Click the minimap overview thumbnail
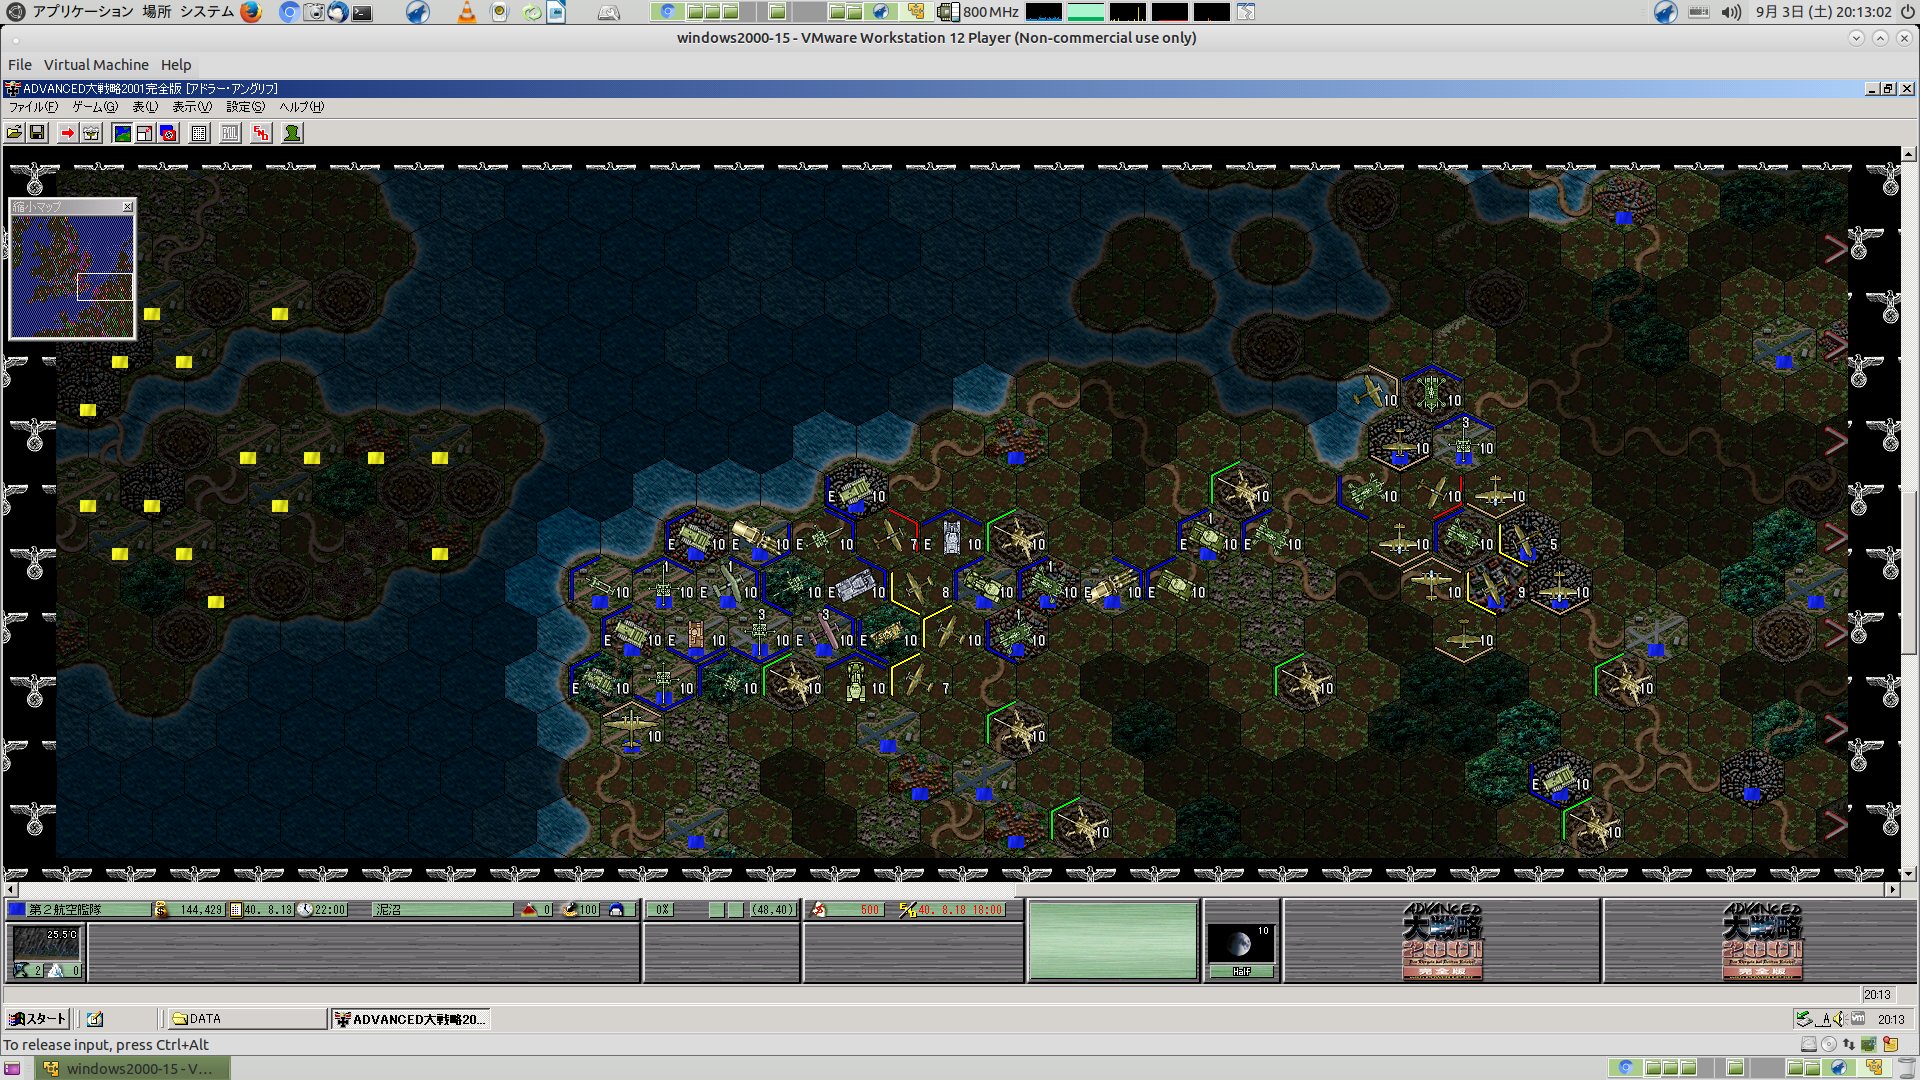The height and width of the screenshot is (1080, 1920). click(x=72, y=276)
